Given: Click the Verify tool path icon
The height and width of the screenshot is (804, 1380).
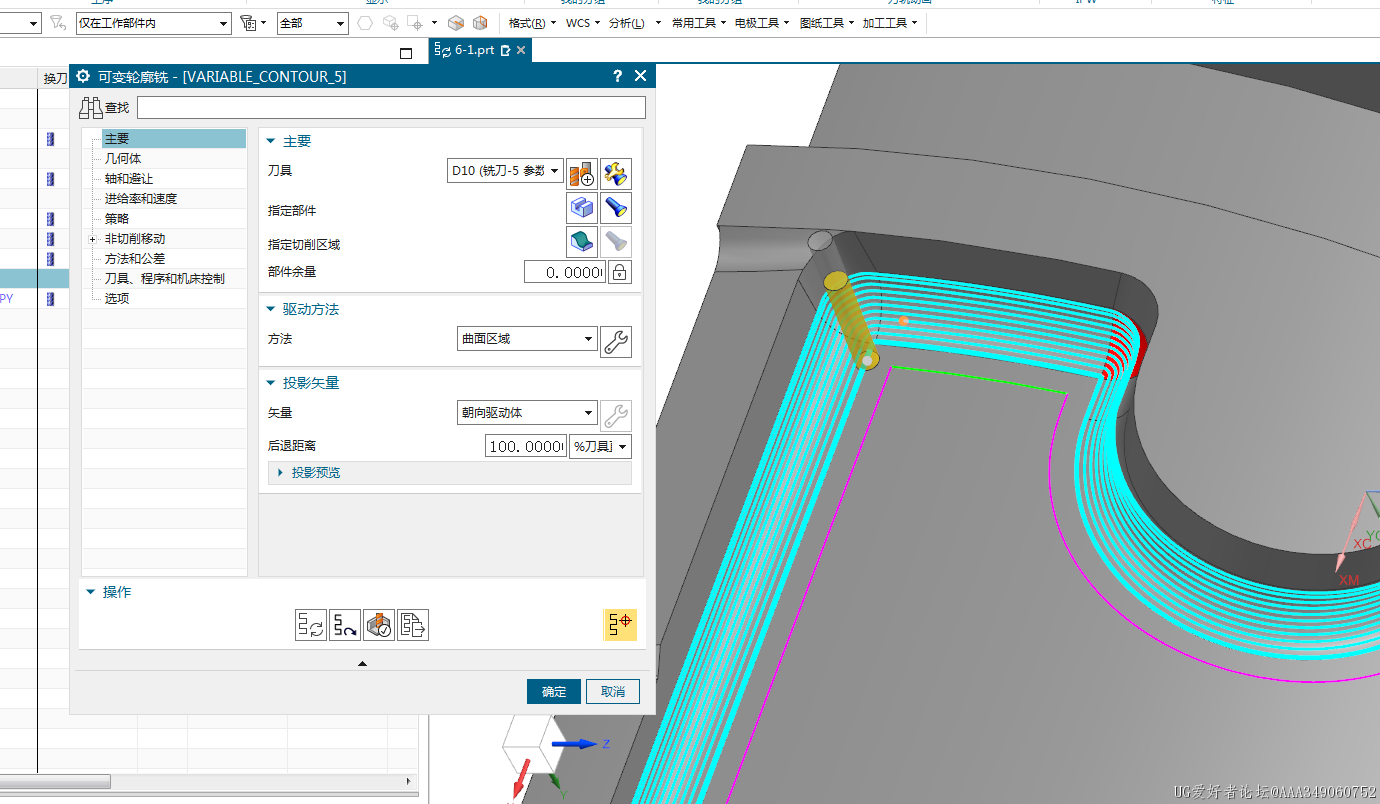Looking at the screenshot, I should [379, 625].
